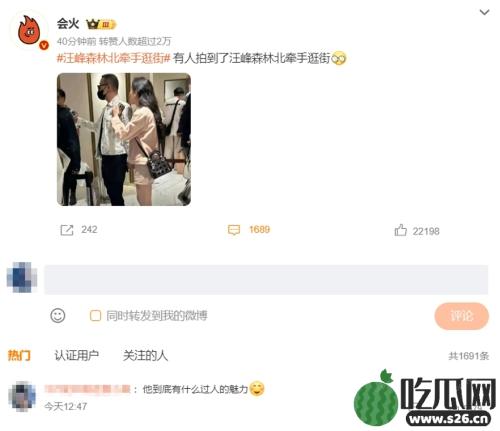This screenshot has height=431, width=500.
Task: Switch to the 热门 comments tab
Action: 19,356
